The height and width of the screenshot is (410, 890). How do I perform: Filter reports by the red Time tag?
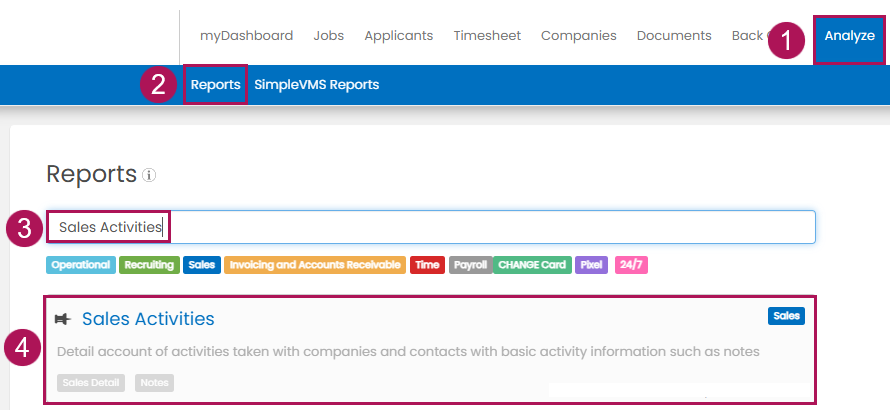(x=427, y=265)
